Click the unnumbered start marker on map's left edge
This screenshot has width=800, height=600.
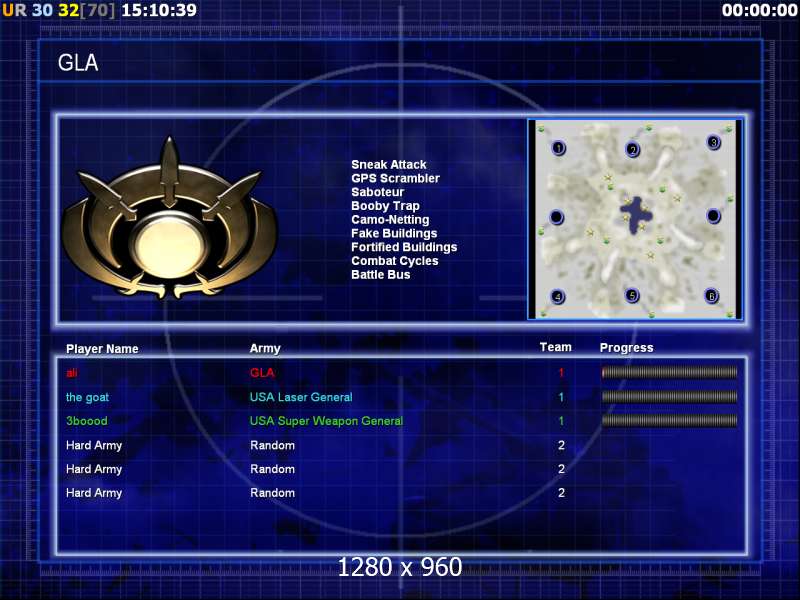pyautogui.click(x=557, y=217)
